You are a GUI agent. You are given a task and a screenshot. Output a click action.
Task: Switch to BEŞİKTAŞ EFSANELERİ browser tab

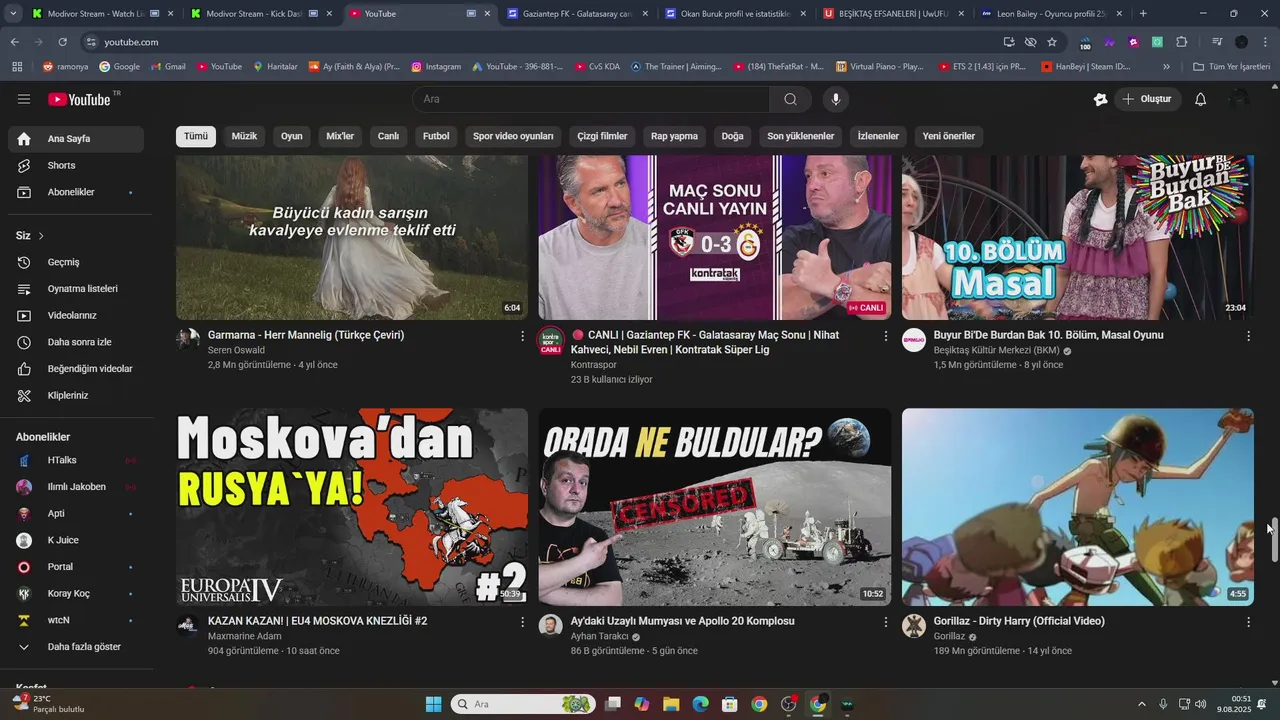point(894,14)
